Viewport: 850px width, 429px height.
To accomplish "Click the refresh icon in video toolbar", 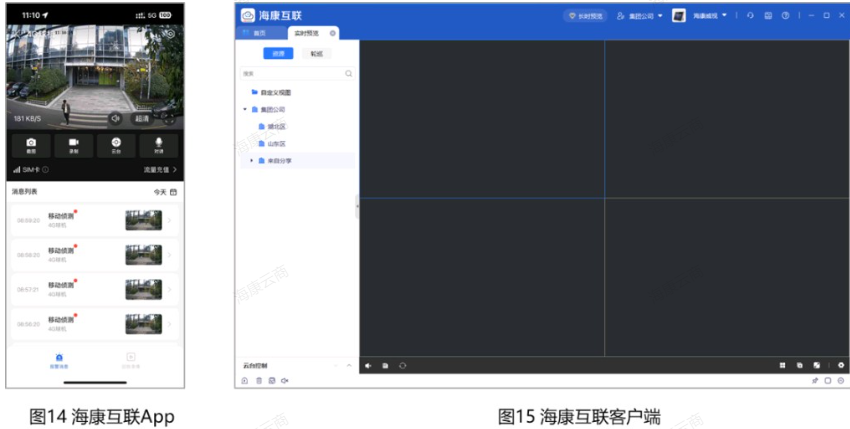I will [x=402, y=366].
